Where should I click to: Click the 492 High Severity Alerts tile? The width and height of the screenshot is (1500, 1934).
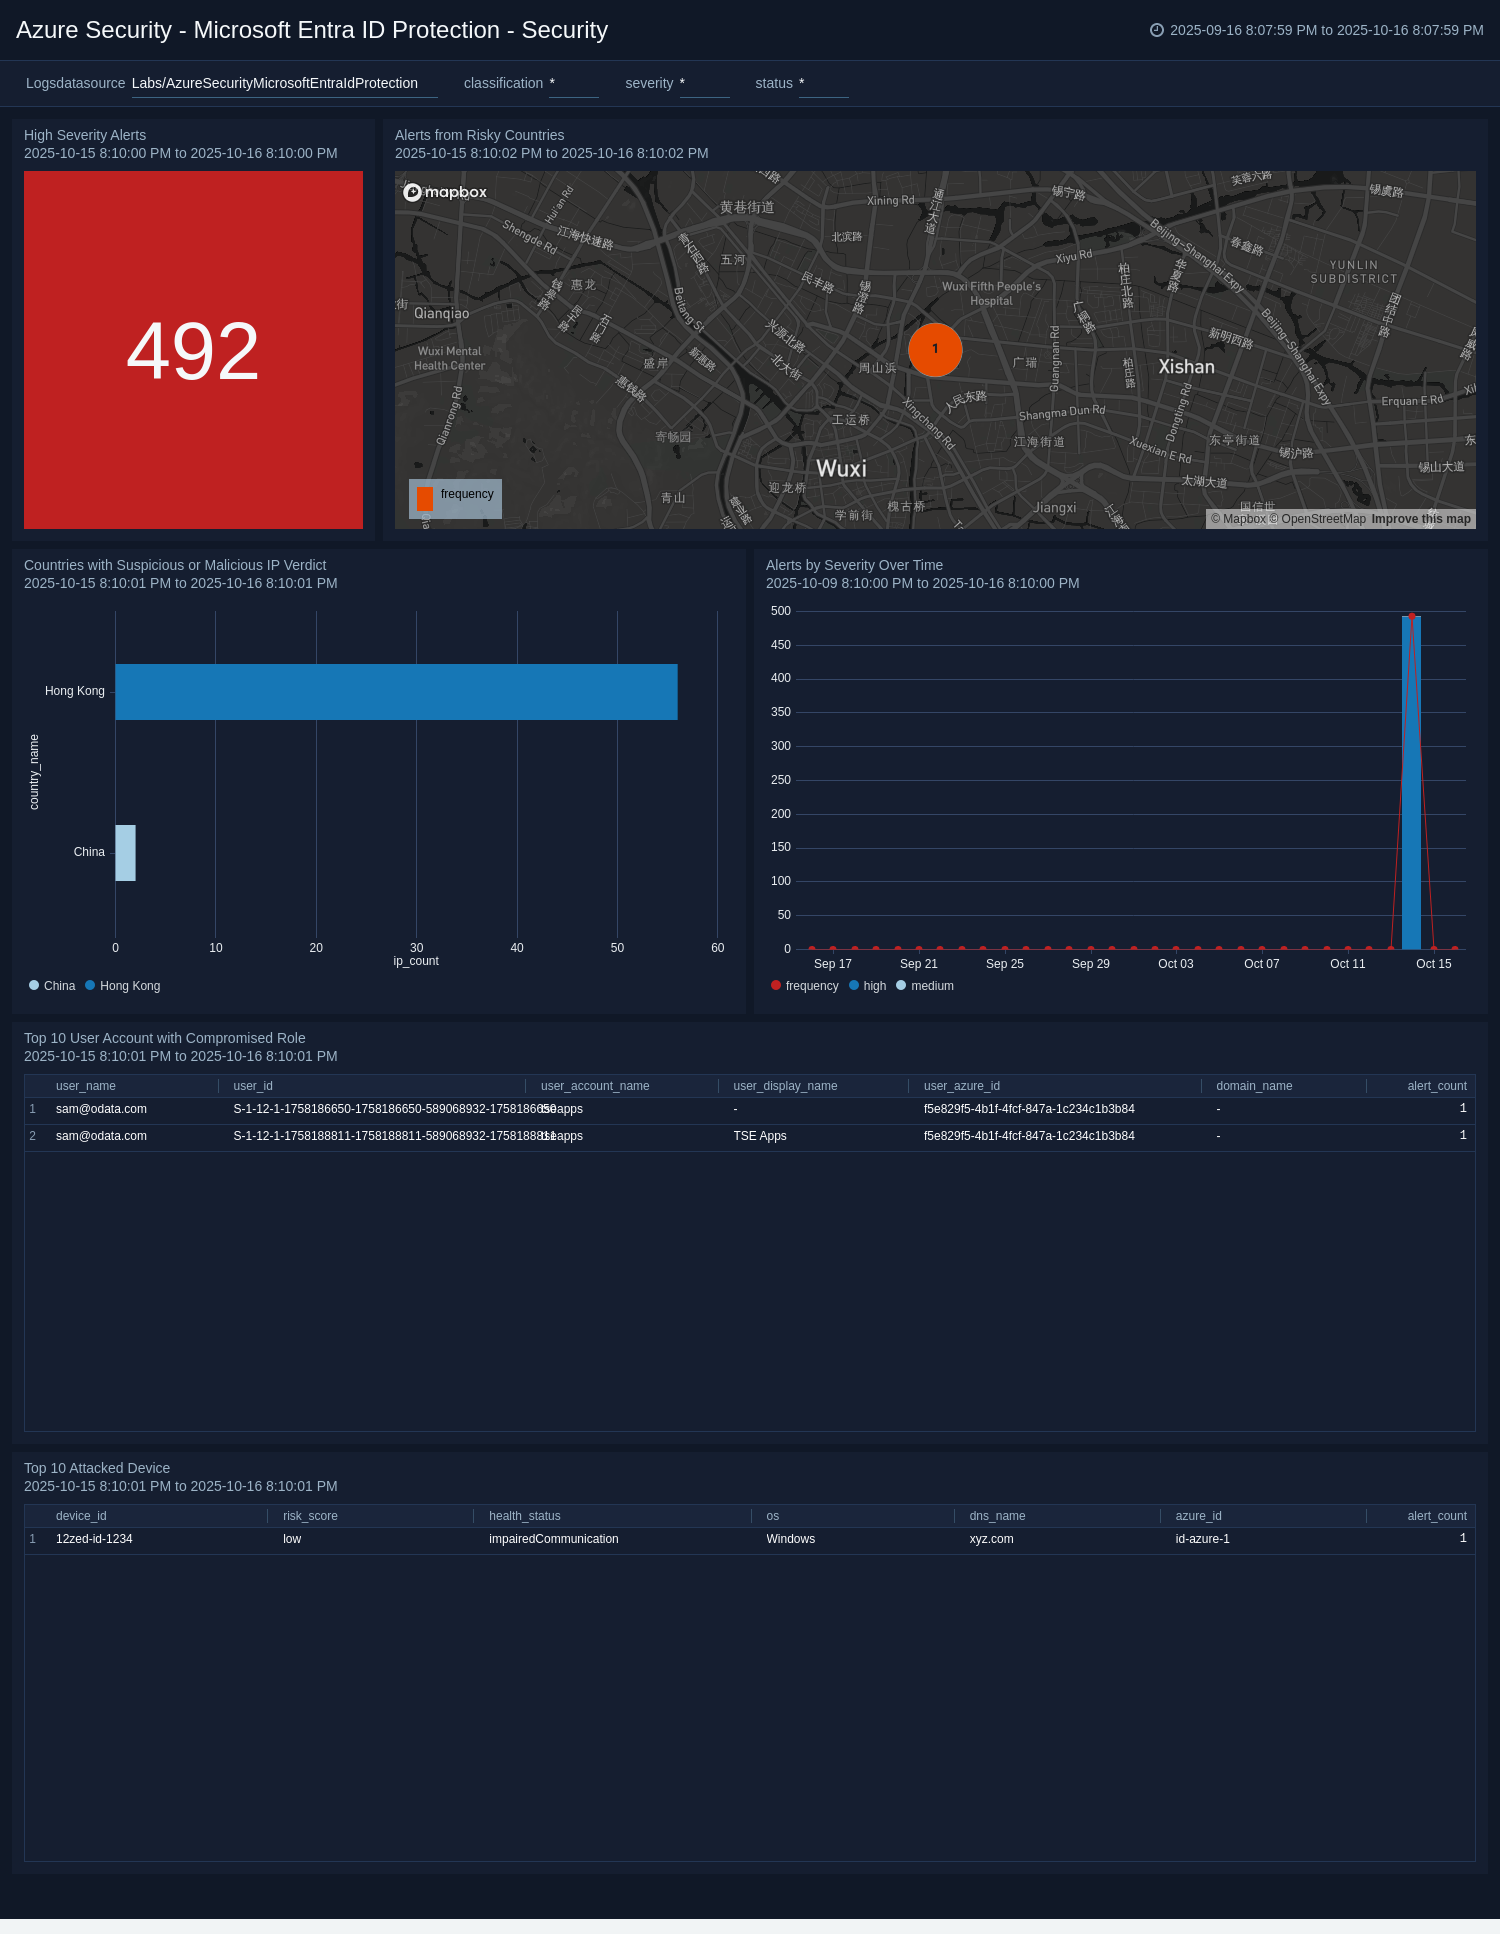[193, 350]
